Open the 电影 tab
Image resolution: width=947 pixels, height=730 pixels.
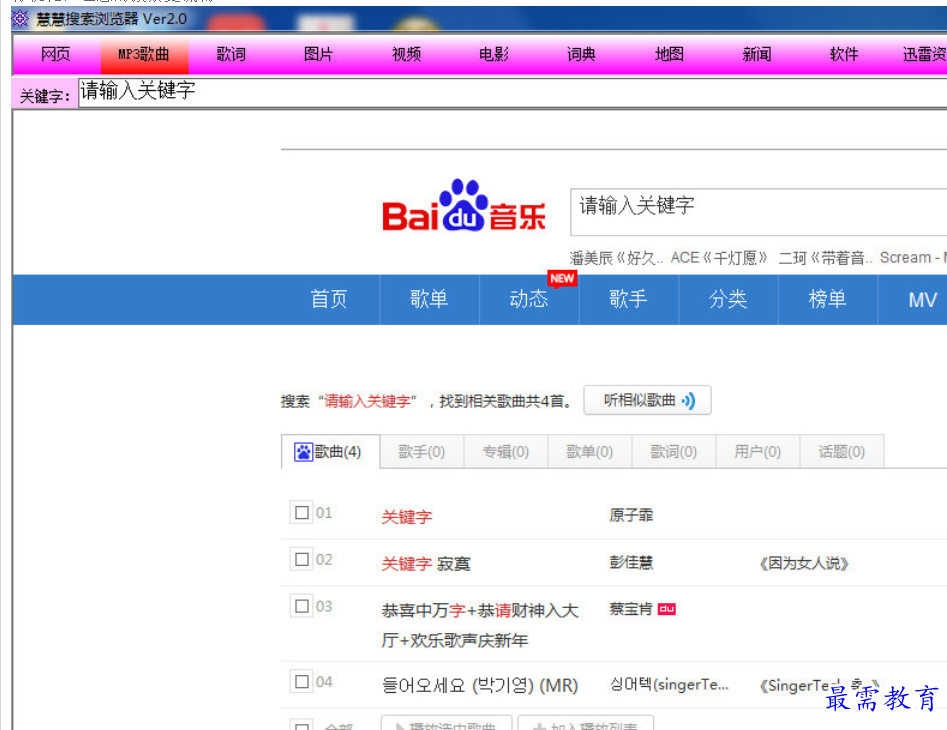click(494, 54)
